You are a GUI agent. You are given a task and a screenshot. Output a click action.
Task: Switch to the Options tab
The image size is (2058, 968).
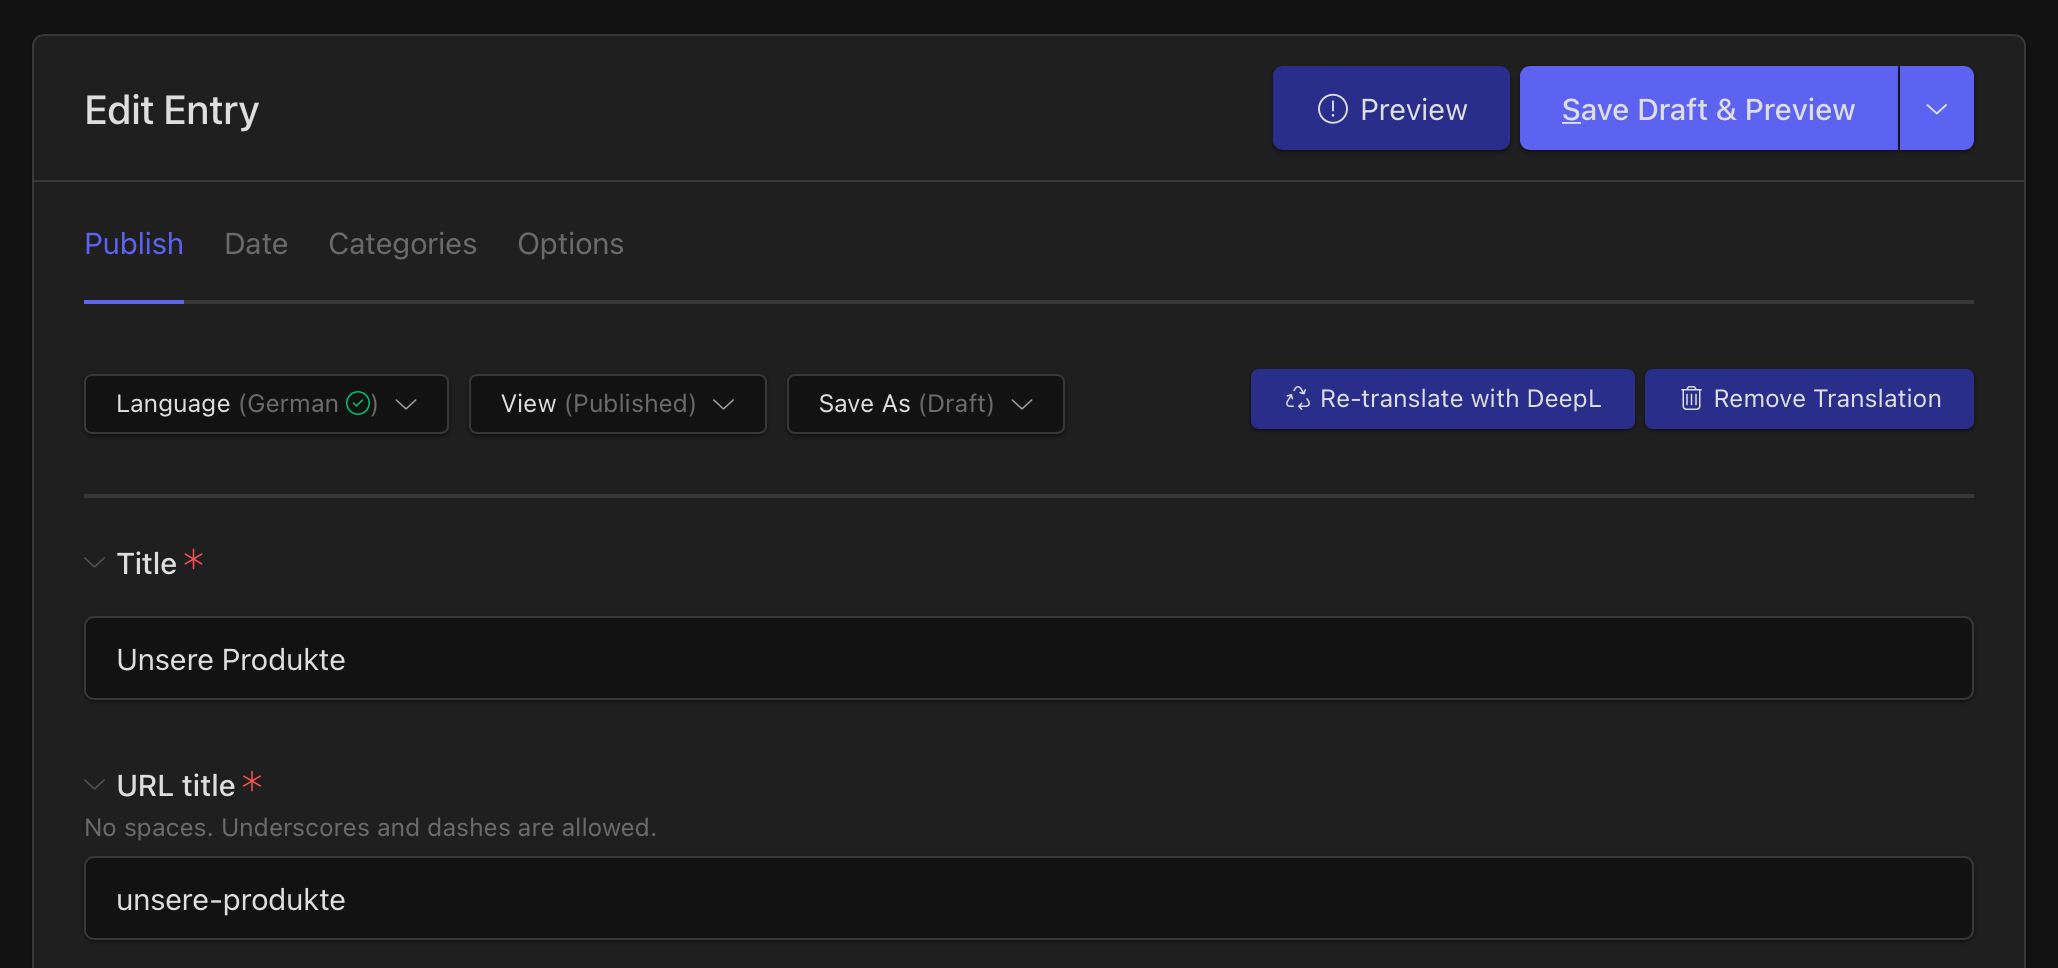pyautogui.click(x=571, y=244)
